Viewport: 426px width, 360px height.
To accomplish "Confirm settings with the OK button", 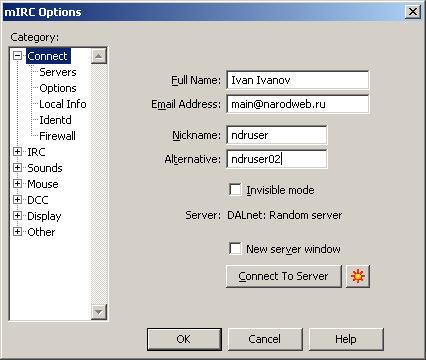I will [184, 339].
